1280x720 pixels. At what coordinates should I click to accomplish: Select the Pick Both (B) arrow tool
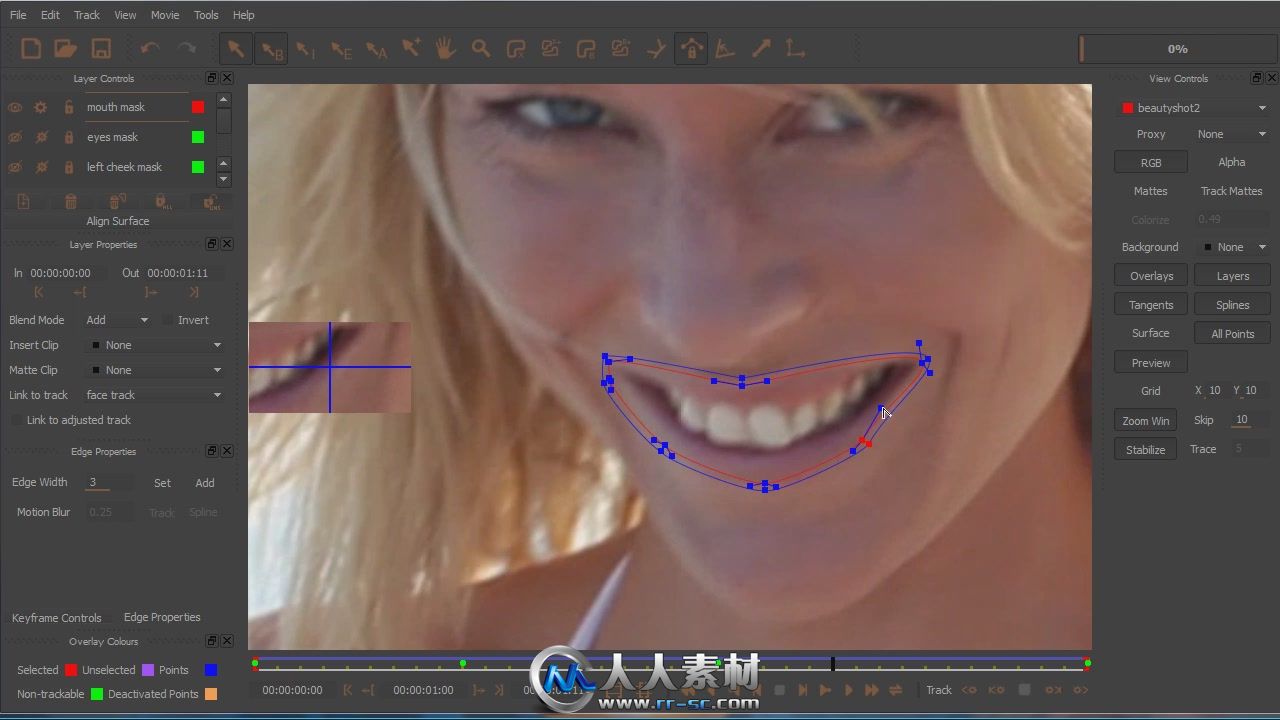click(x=271, y=49)
